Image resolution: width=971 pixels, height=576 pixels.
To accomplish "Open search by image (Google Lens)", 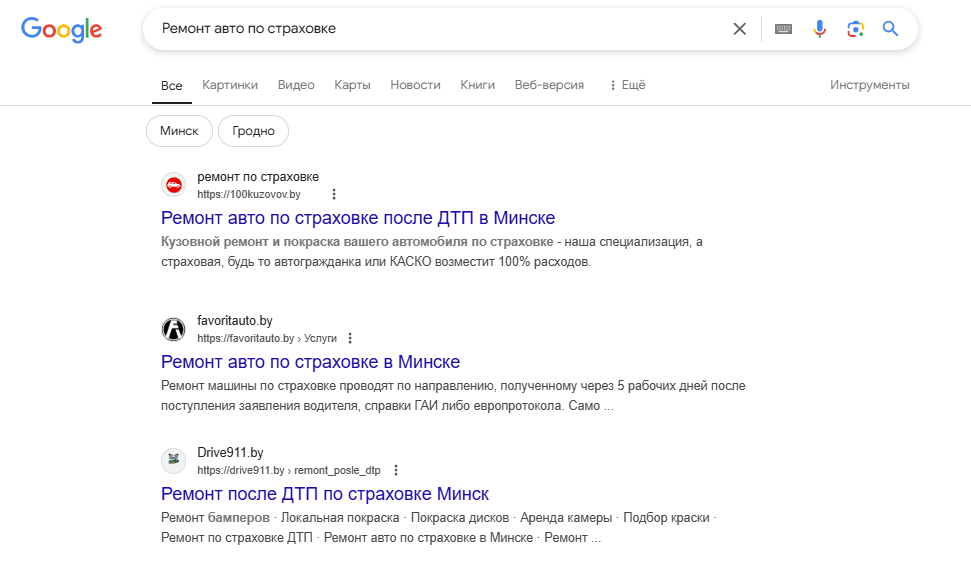I will click(855, 29).
